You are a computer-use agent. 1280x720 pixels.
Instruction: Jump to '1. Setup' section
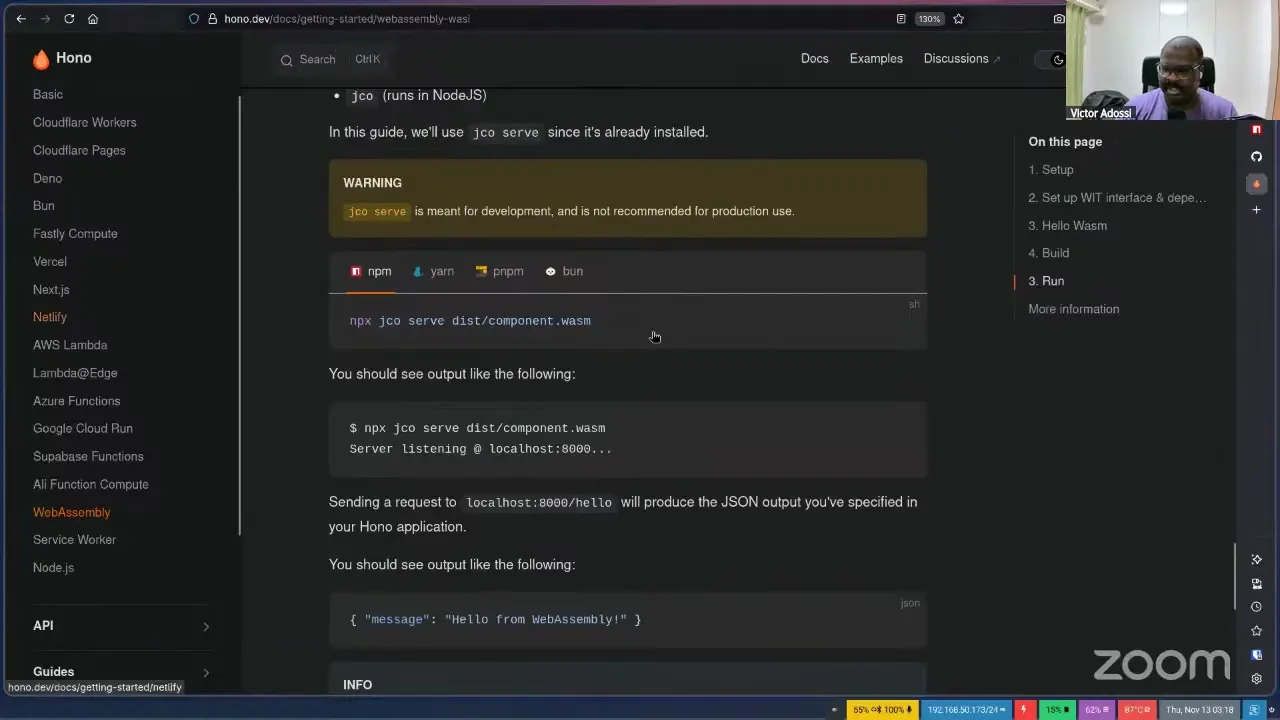tap(1051, 170)
